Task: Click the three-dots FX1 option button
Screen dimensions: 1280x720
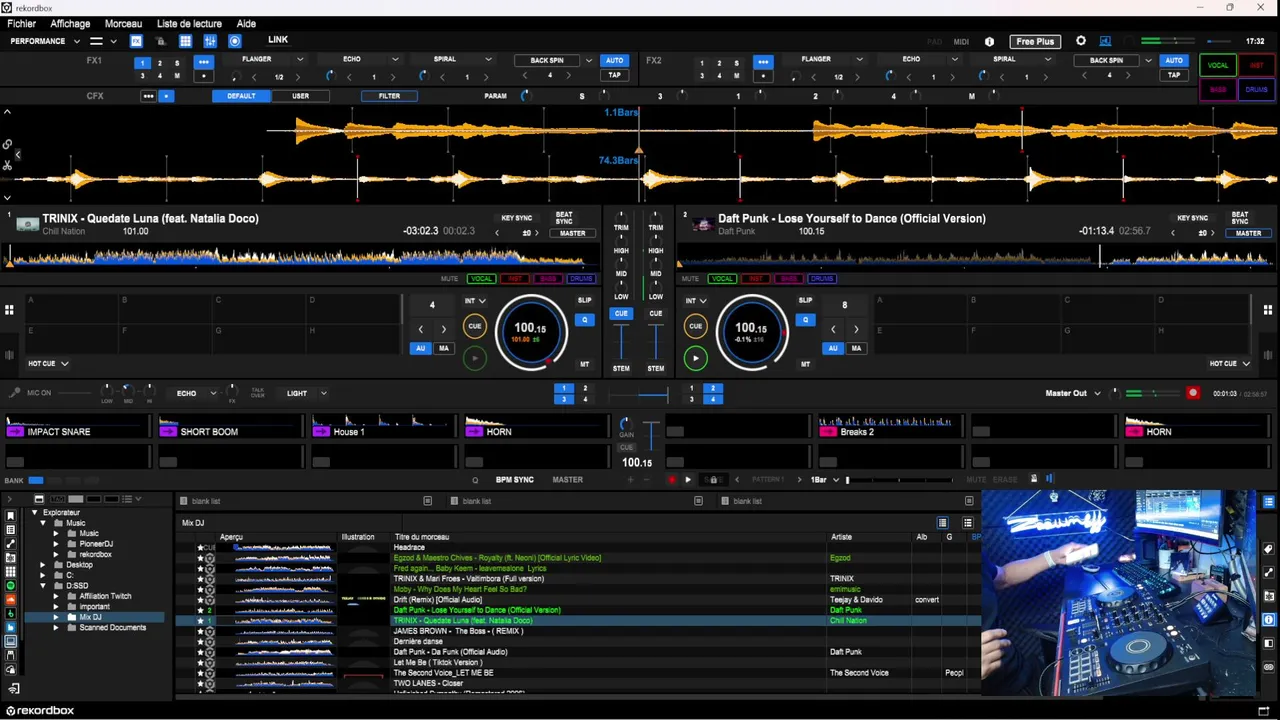Action: [x=203, y=62]
